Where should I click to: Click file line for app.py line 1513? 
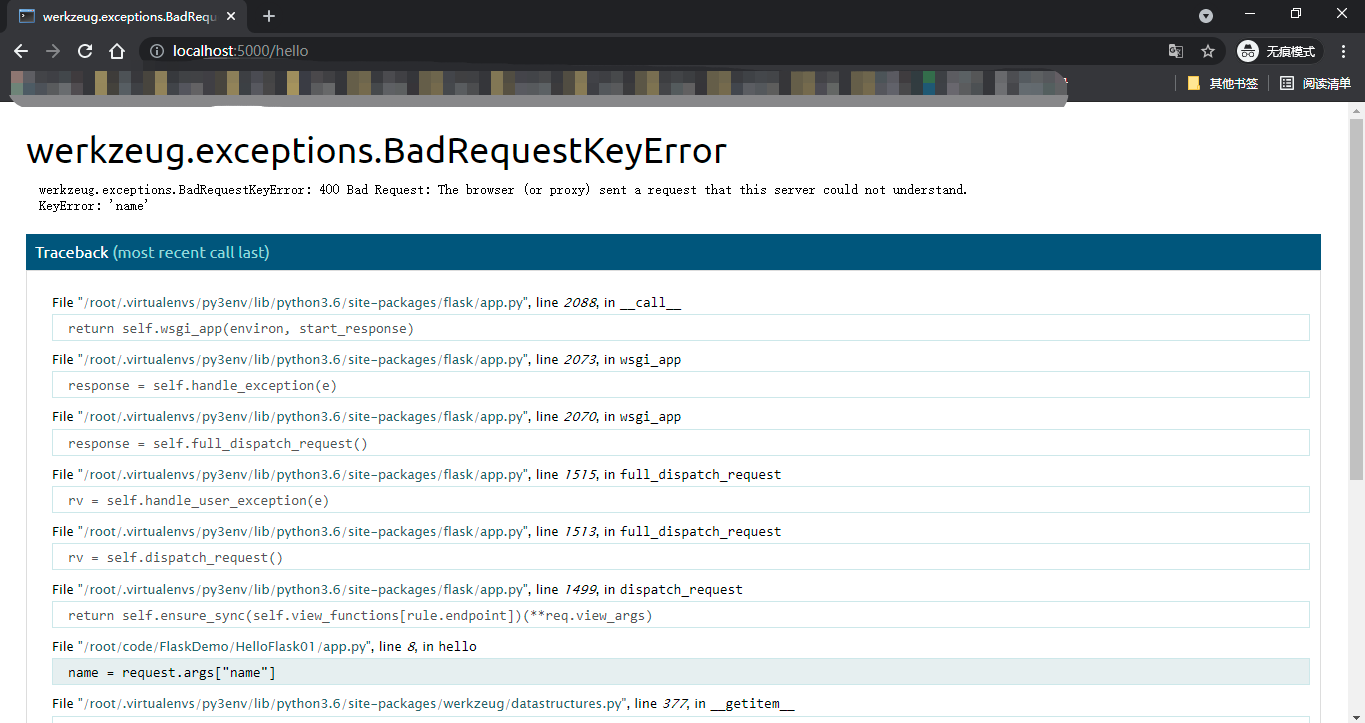coord(416,531)
